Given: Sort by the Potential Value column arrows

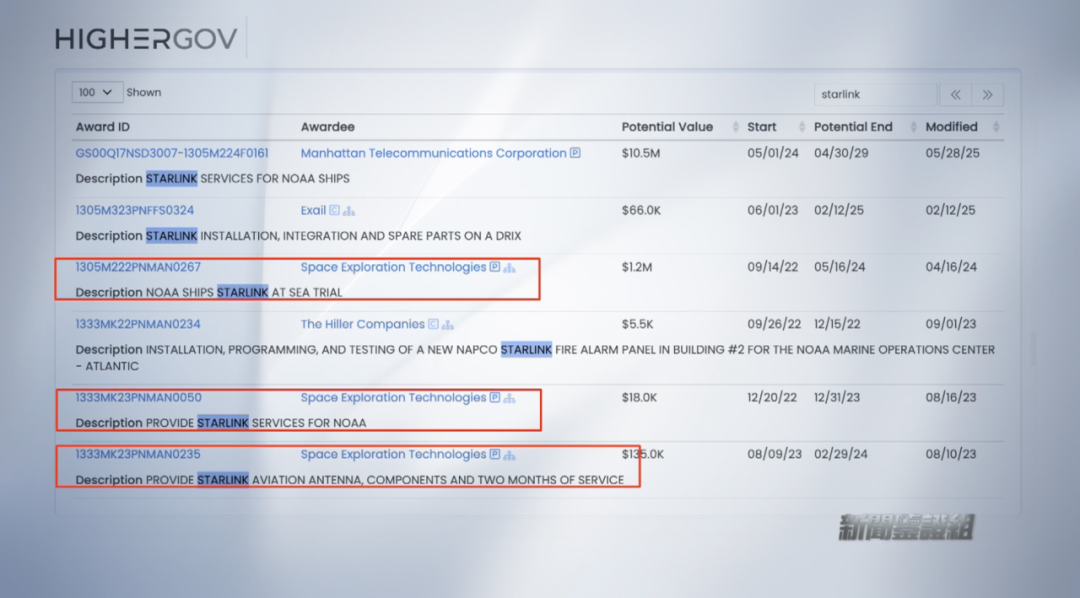Looking at the screenshot, I should coord(735,127).
